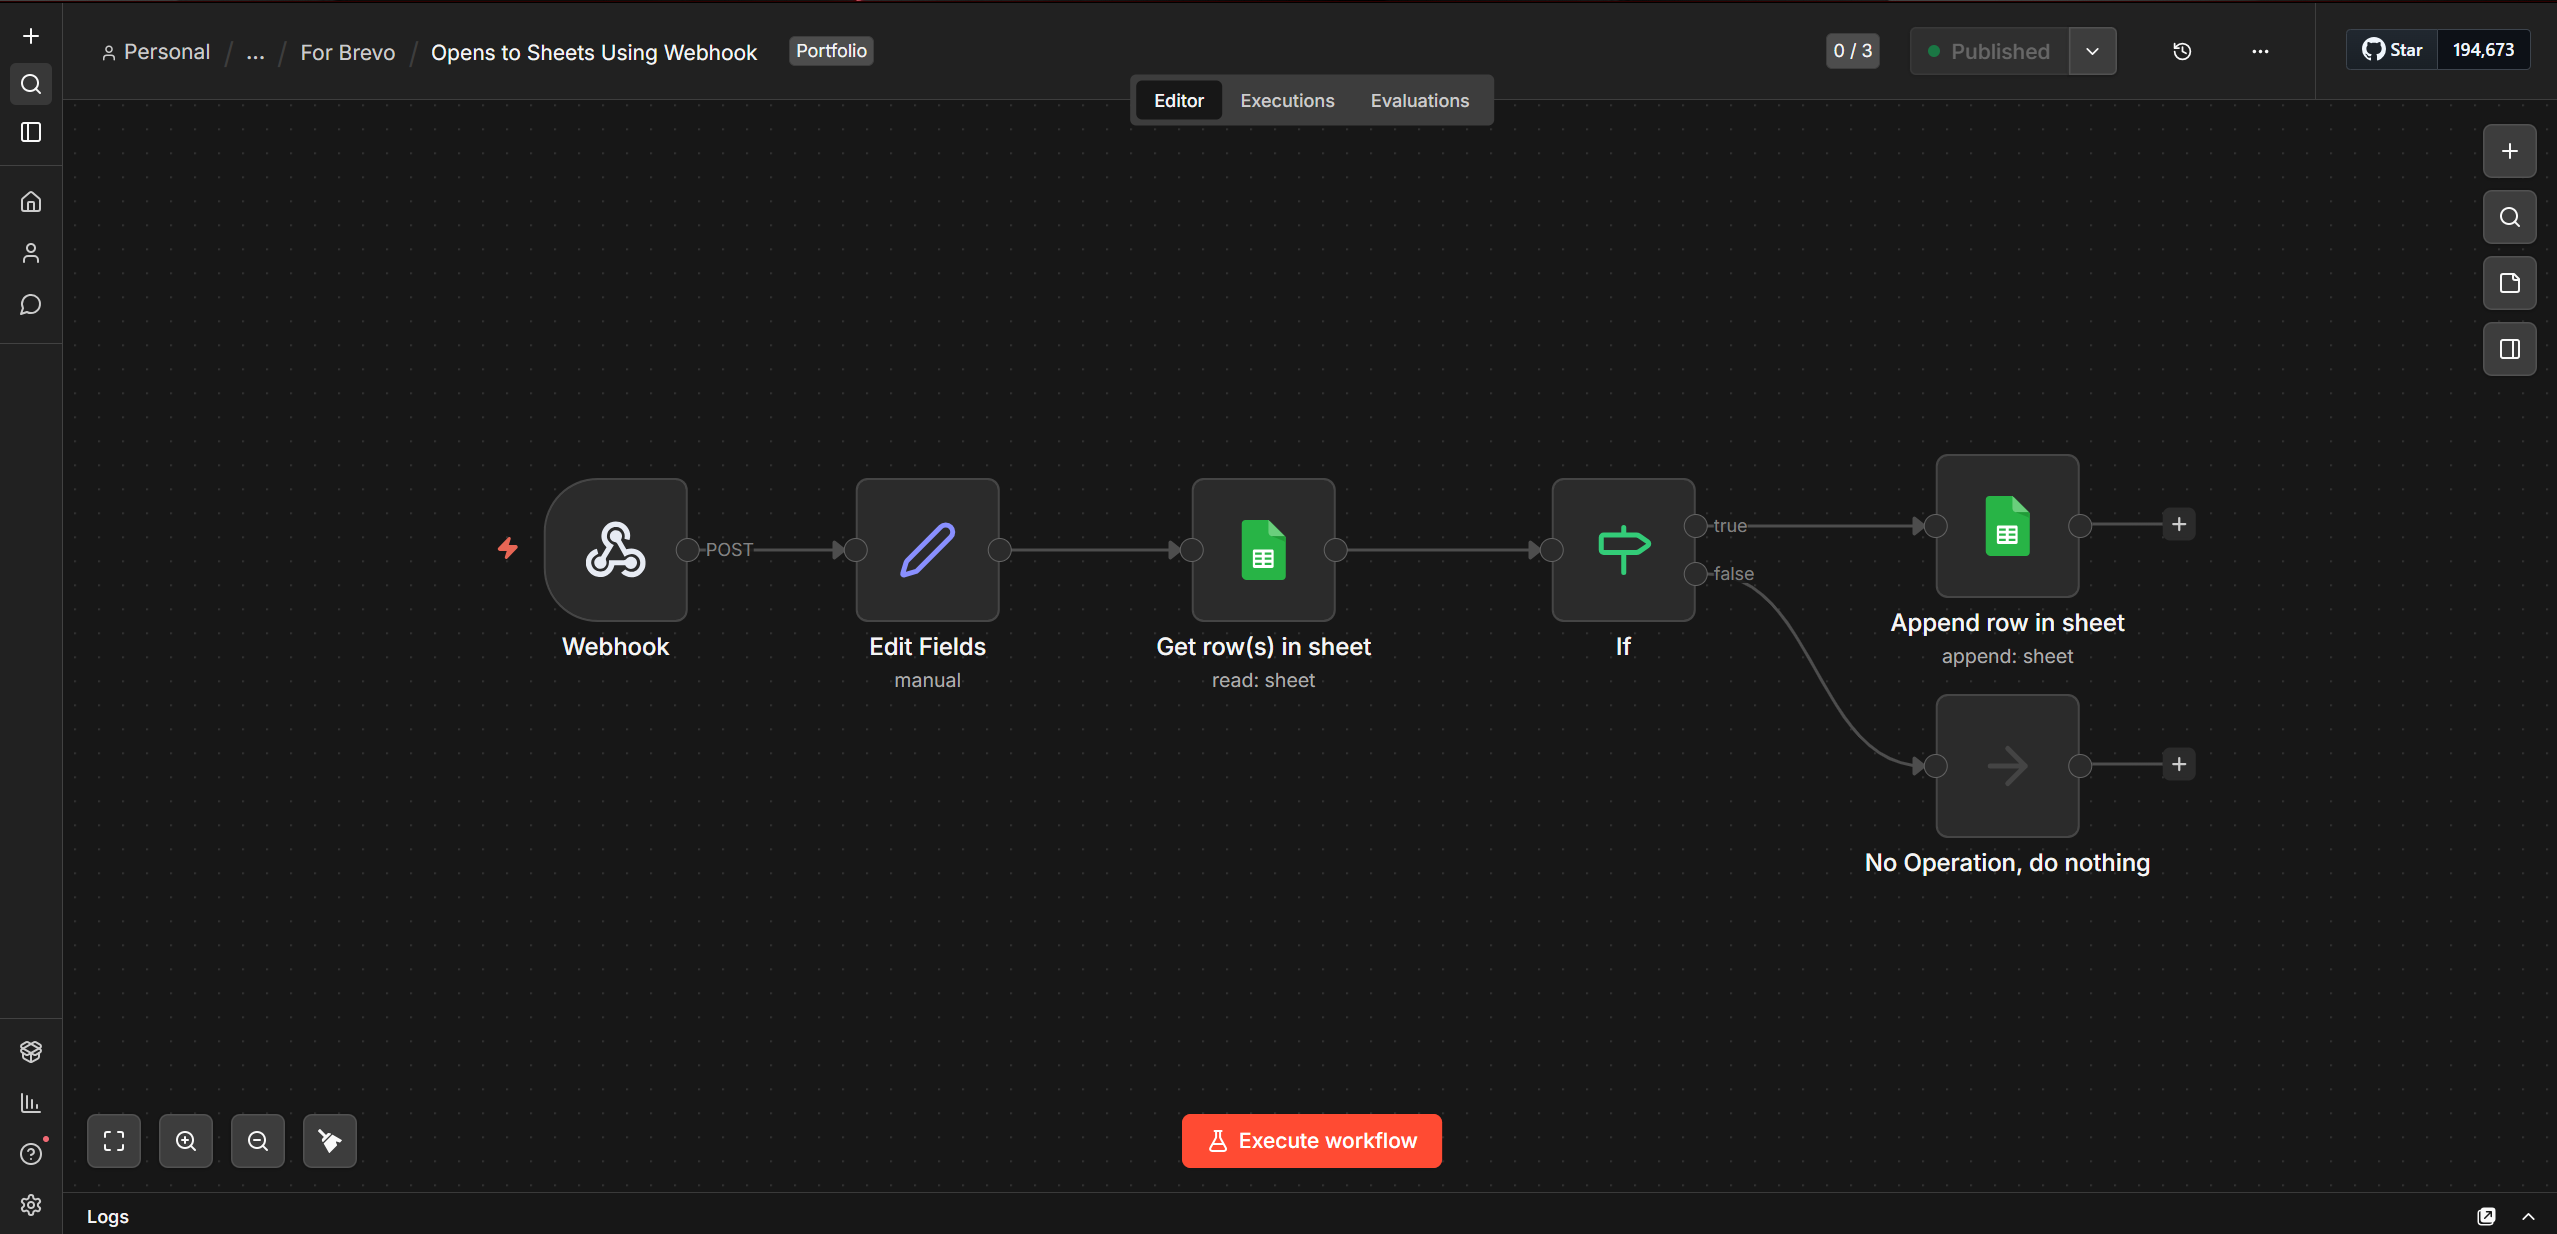This screenshot has height=1234, width=2557.
Task: Open workflow version history icon
Action: point(2182,51)
